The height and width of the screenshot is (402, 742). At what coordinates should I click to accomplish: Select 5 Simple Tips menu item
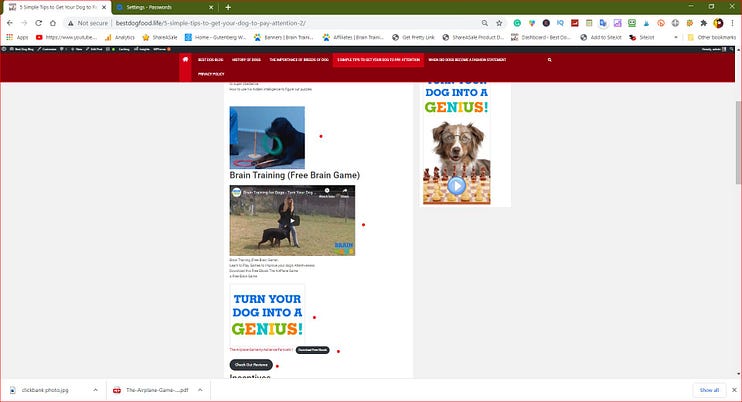pos(378,60)
